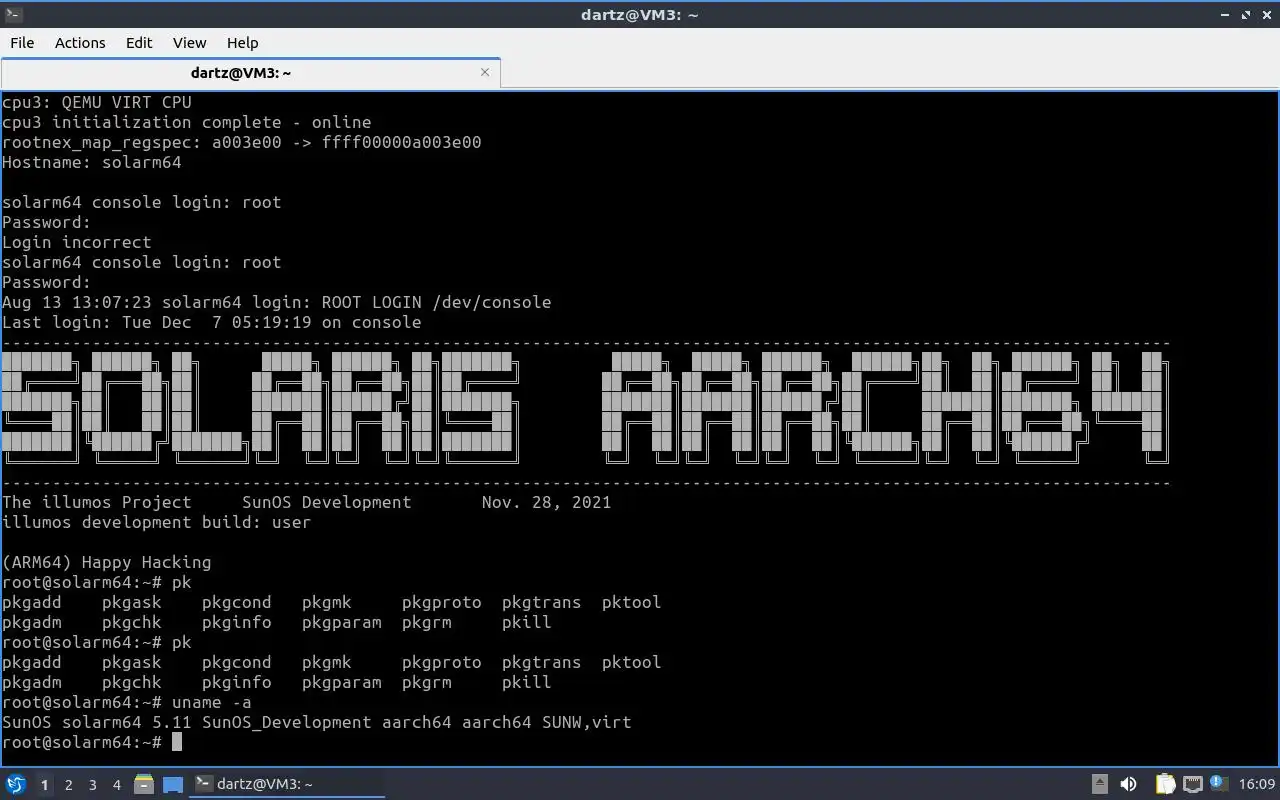The width and height of the screenshot is (1280, 800).
Task: Switch to virtual desktop 2 in pager
Action: 68,785
